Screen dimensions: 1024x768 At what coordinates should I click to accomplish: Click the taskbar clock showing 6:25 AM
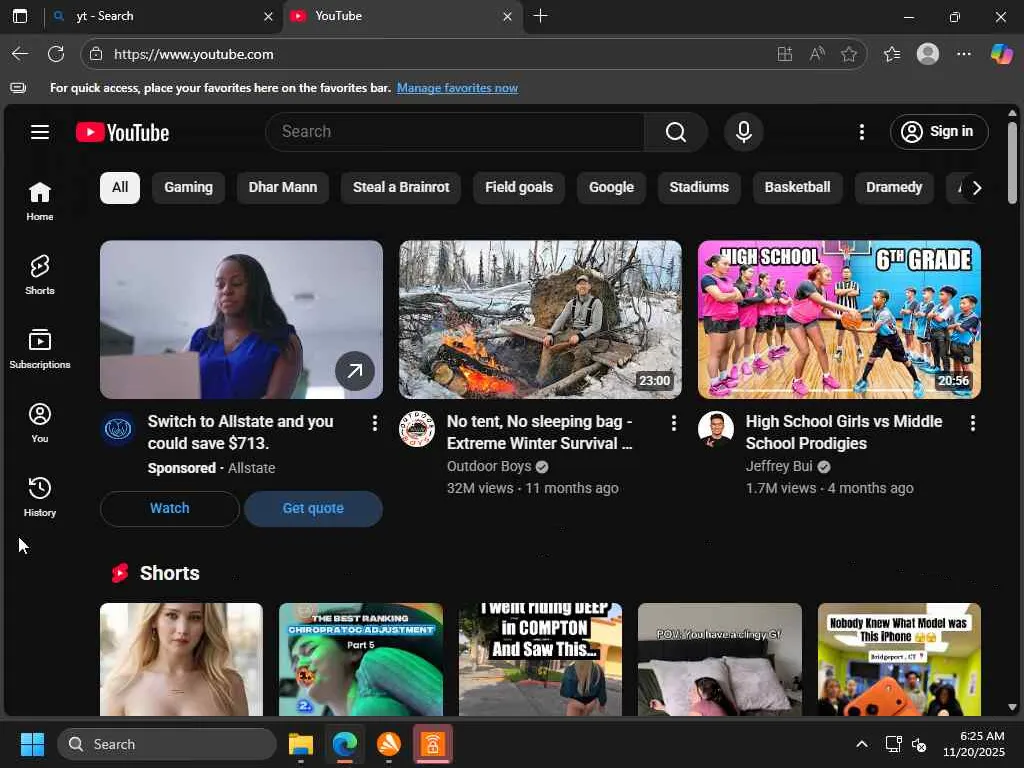tap(973, 744)
